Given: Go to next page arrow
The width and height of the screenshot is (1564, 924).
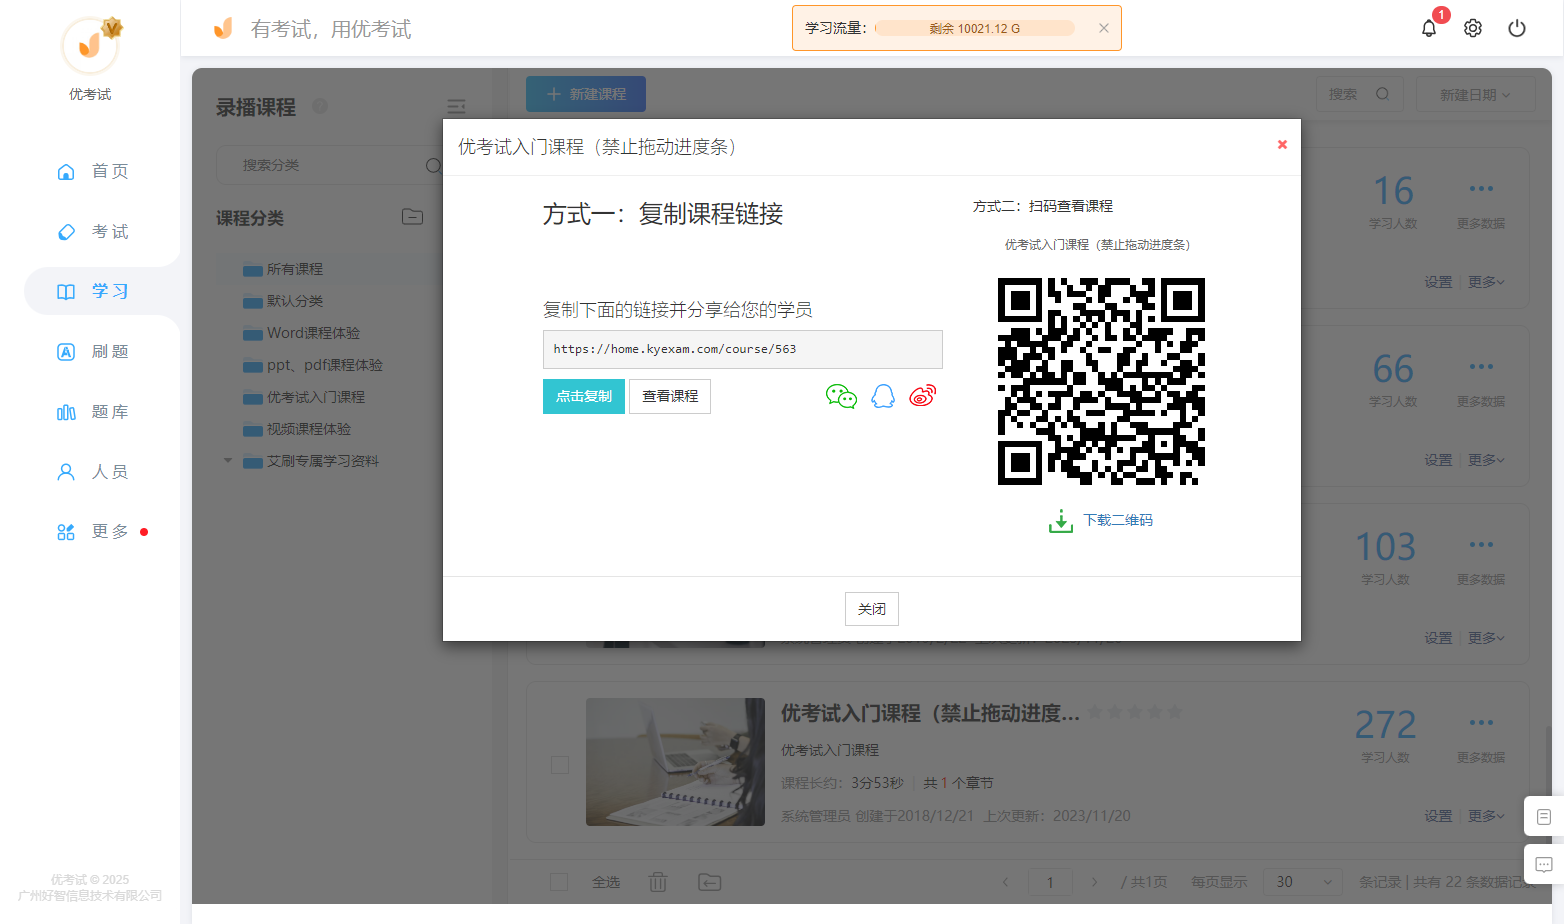Looking at the screenshot, I should pyautogui.click(x=1094, y=882).
